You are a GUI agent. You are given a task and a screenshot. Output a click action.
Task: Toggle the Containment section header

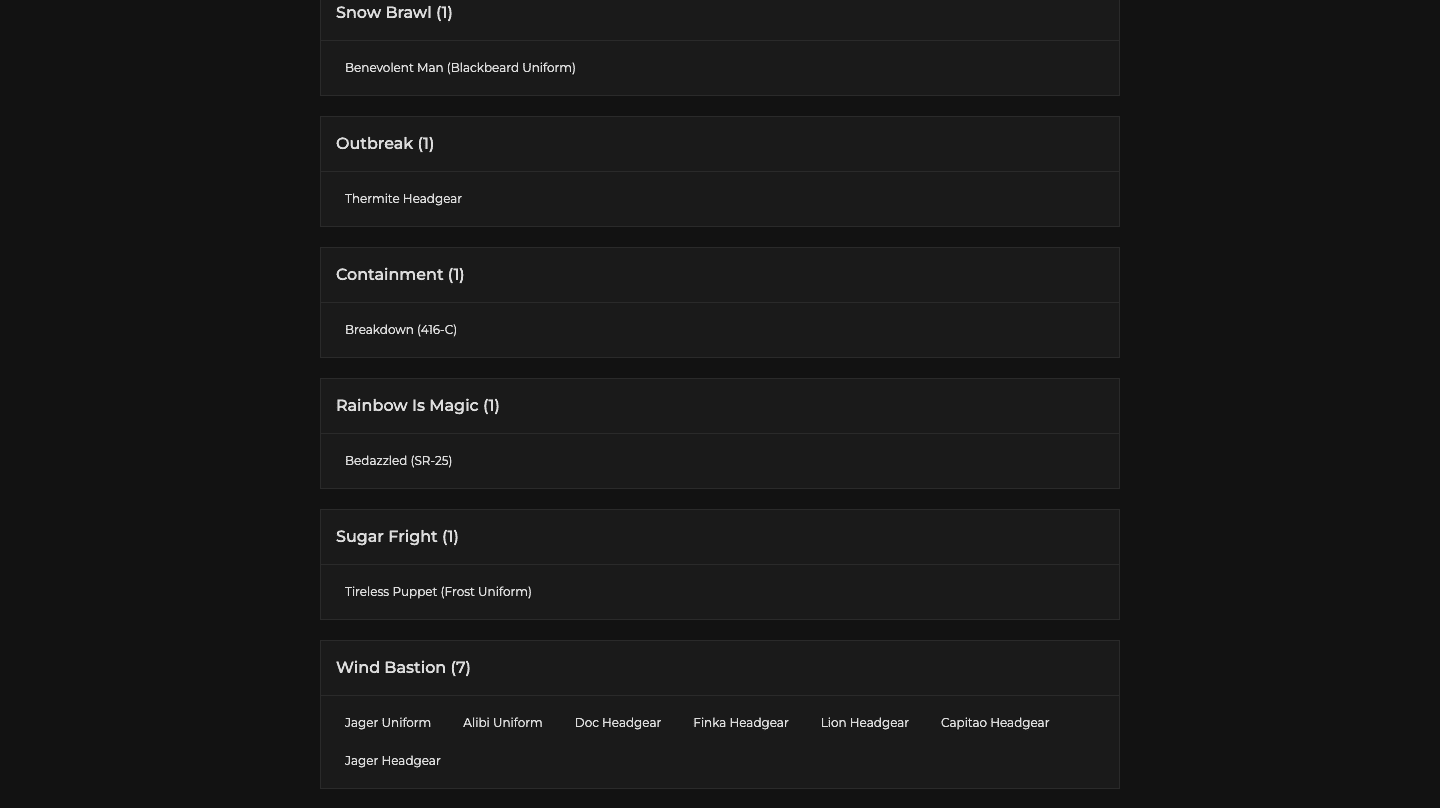tap(399, 275)
